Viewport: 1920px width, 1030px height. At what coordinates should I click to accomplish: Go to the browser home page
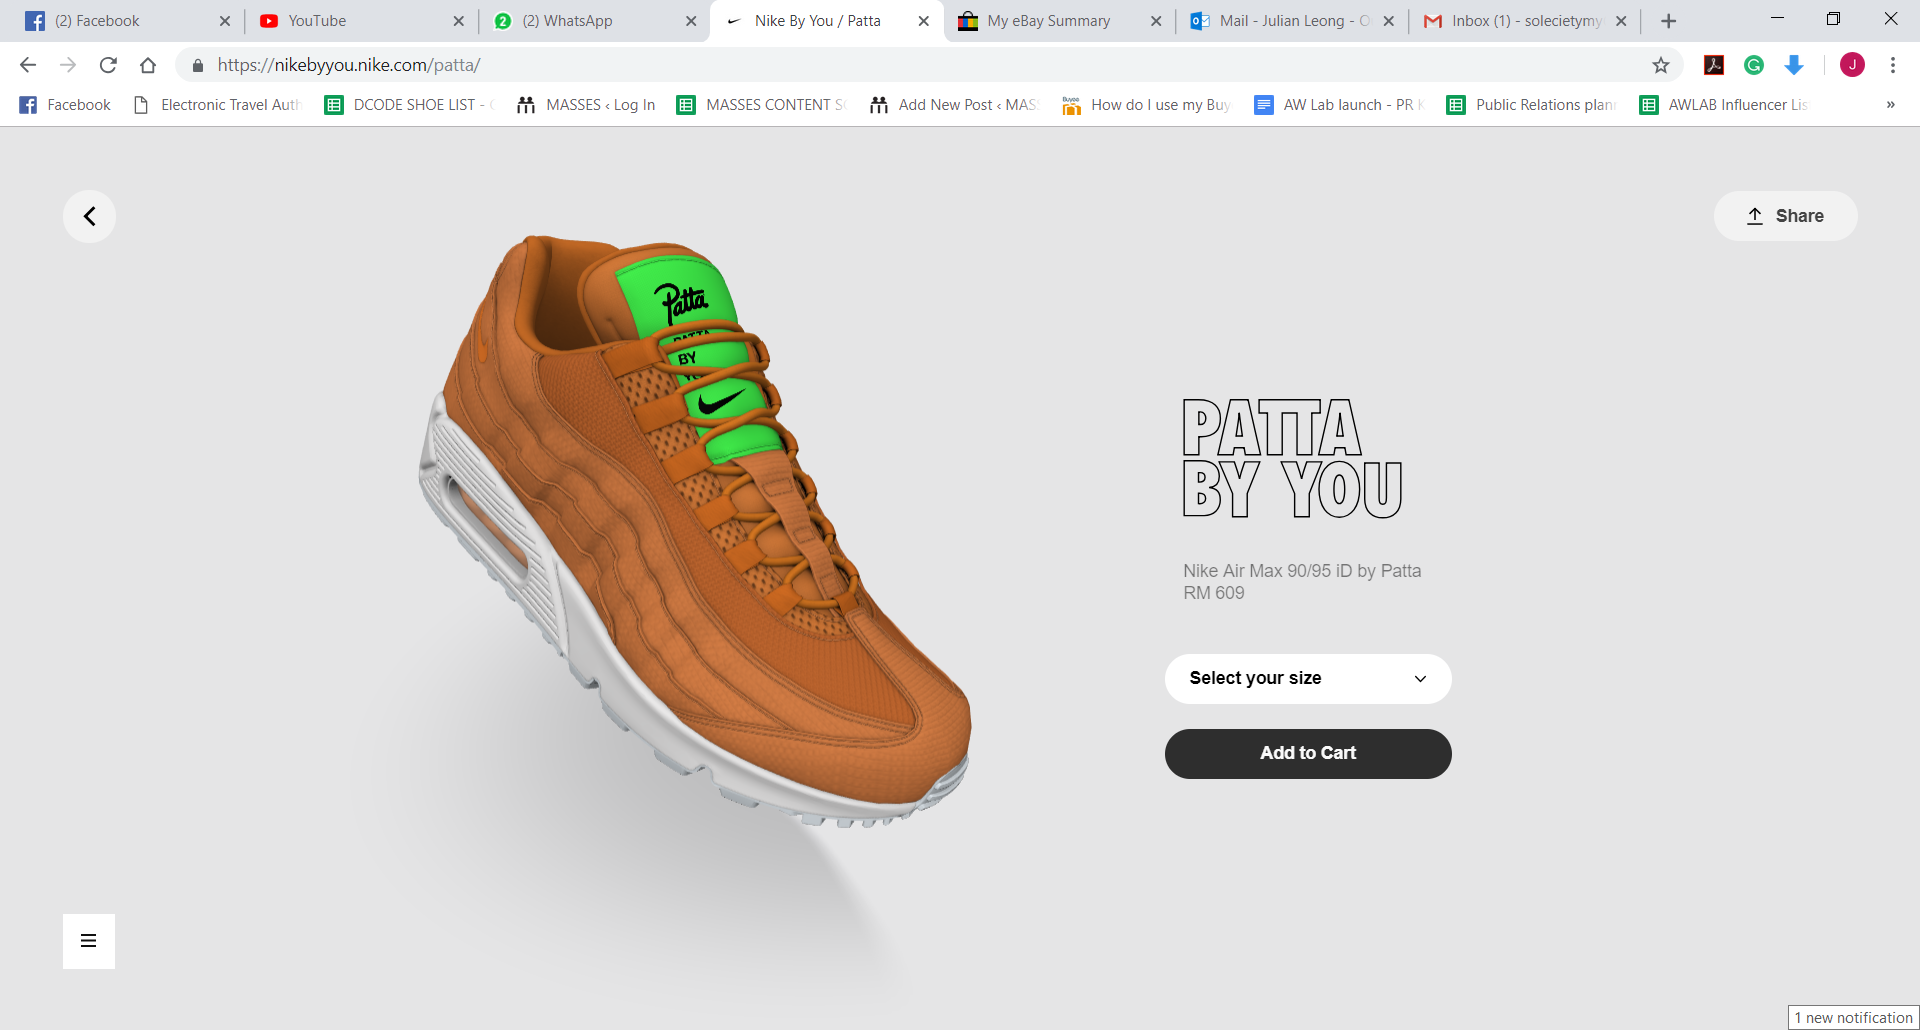pyautogui.click(x=148, y=65)
